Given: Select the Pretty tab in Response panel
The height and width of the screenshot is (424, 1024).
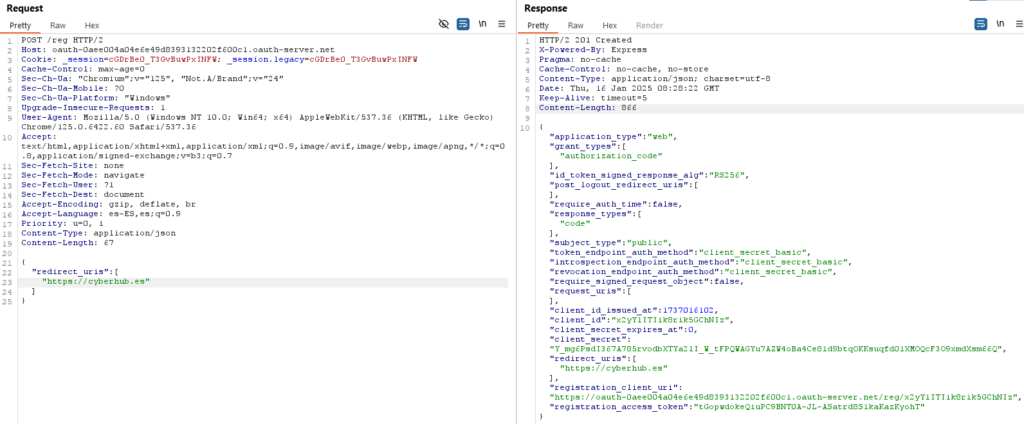Looking at the screenshot, I should (538, 25).
